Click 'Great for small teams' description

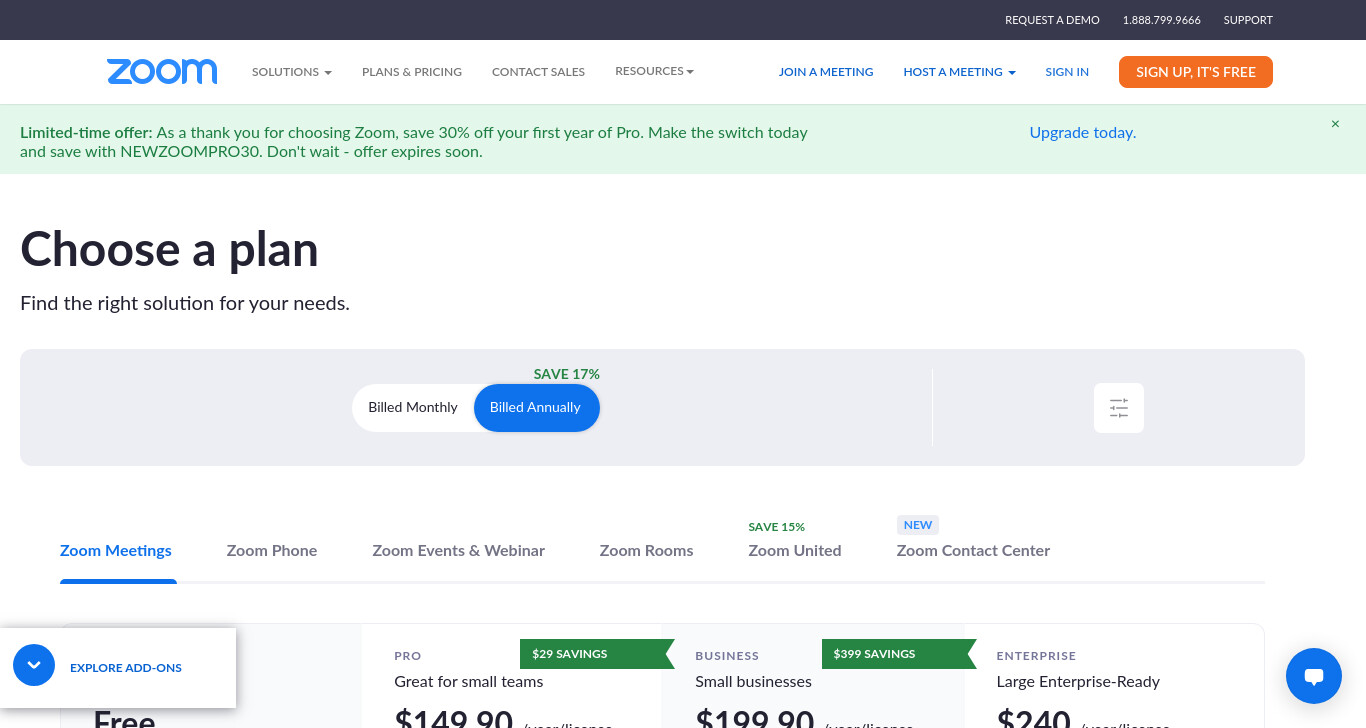coord(469,682)
